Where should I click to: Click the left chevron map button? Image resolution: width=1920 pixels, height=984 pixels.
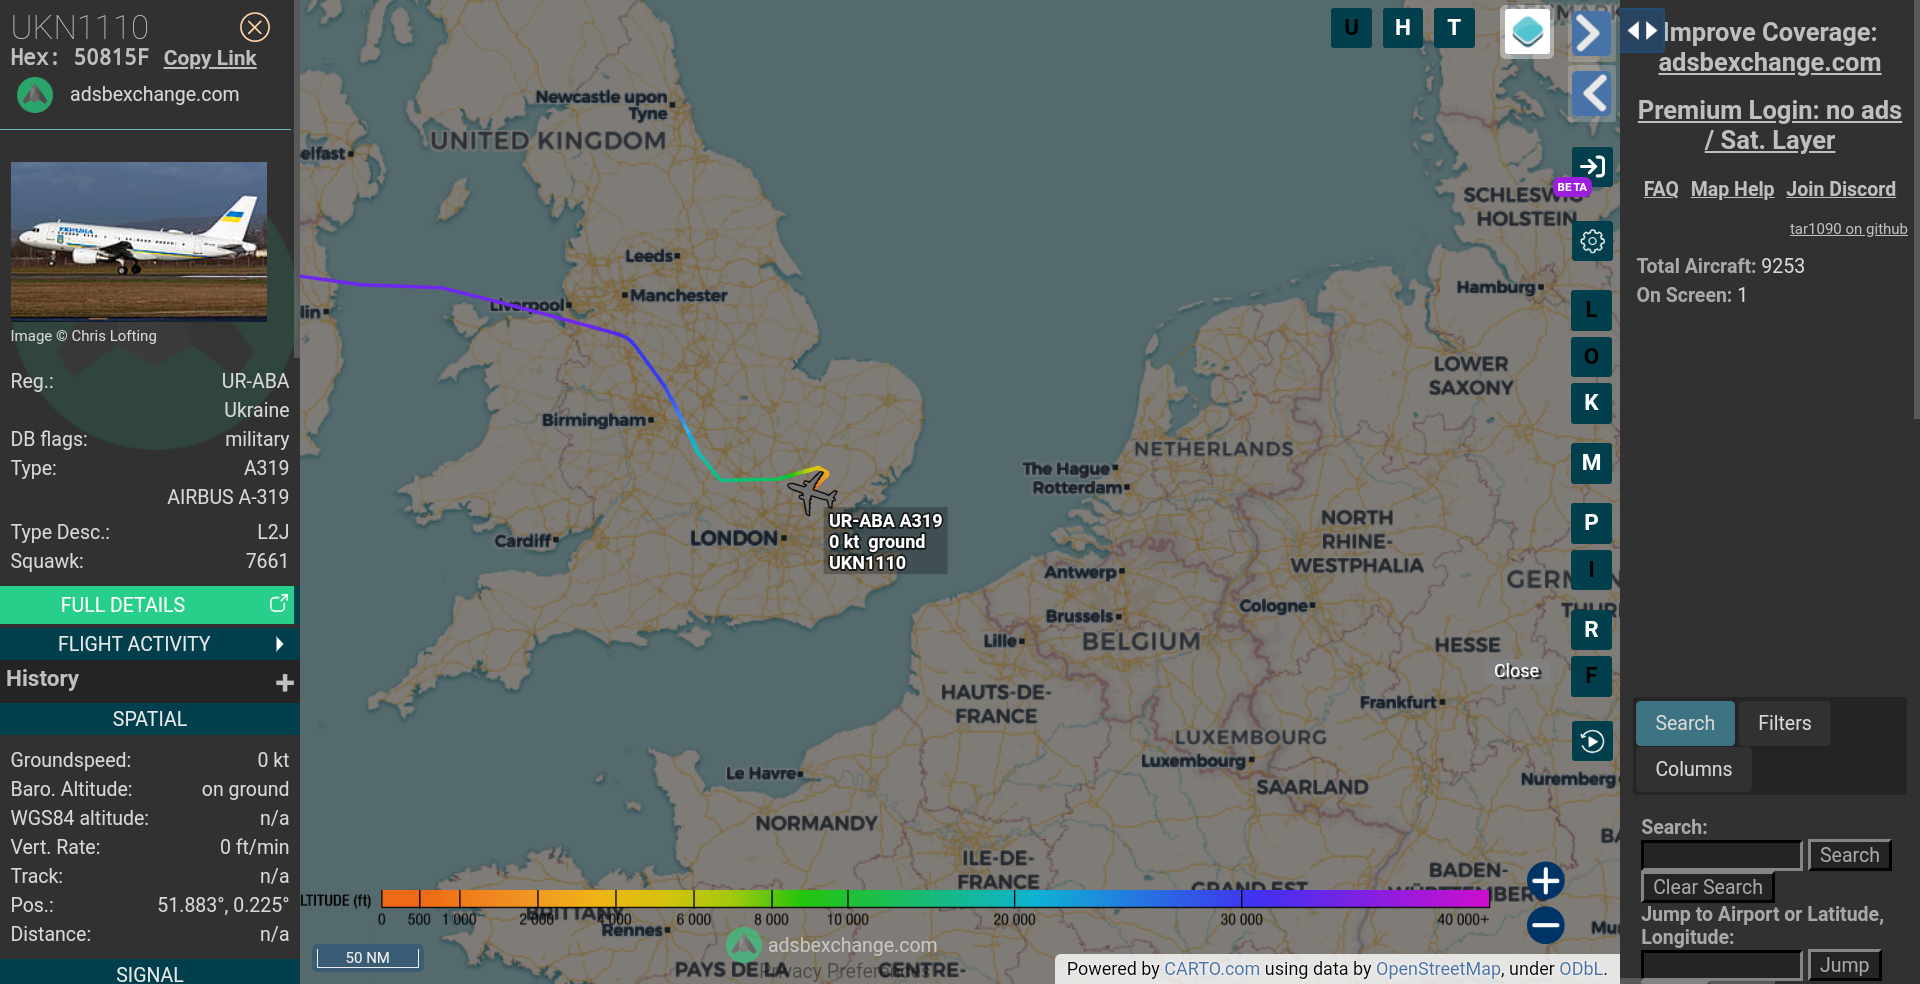(x=1591, y=94)
